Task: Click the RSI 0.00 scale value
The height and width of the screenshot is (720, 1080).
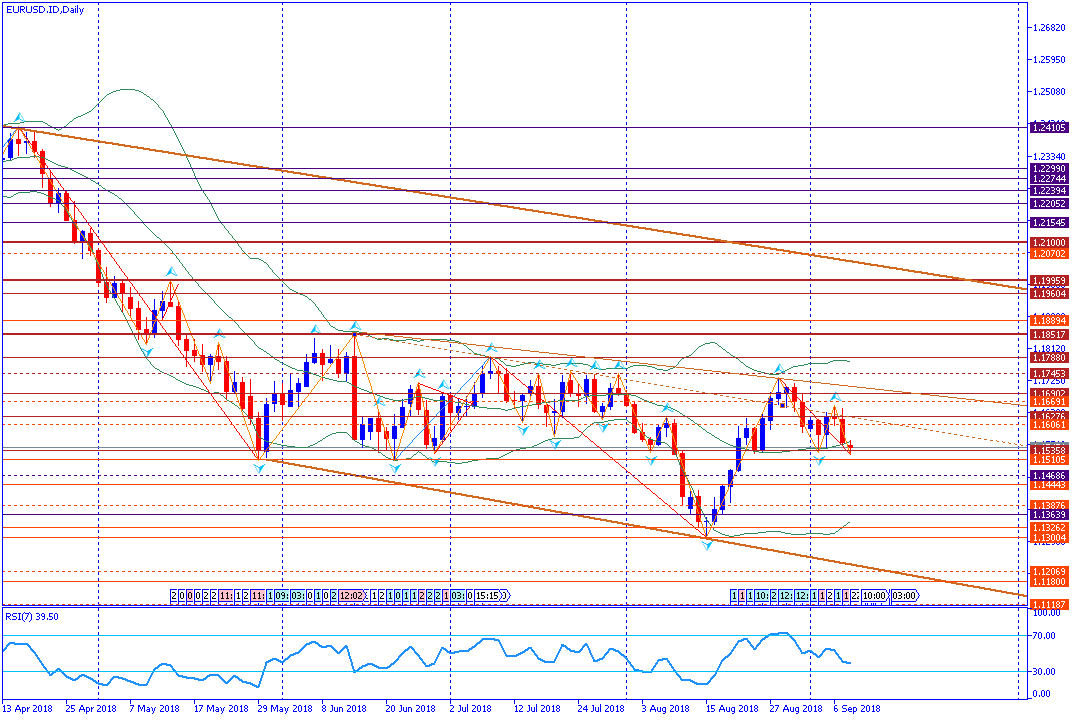Action: (1041, 695)
